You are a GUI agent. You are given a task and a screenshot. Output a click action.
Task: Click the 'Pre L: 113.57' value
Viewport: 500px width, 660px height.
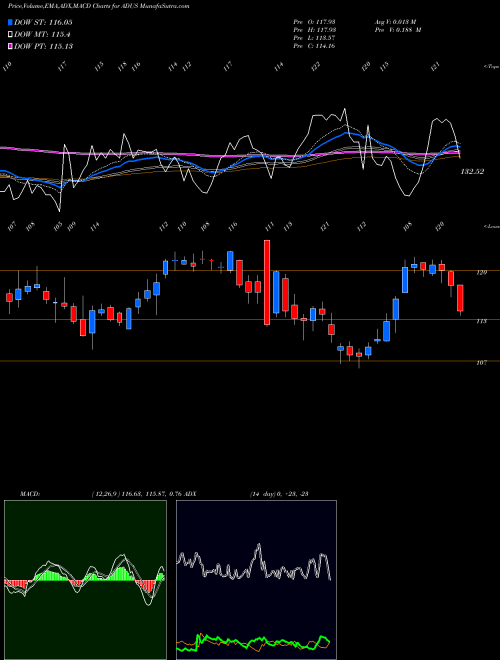click(x=314, y=38)
